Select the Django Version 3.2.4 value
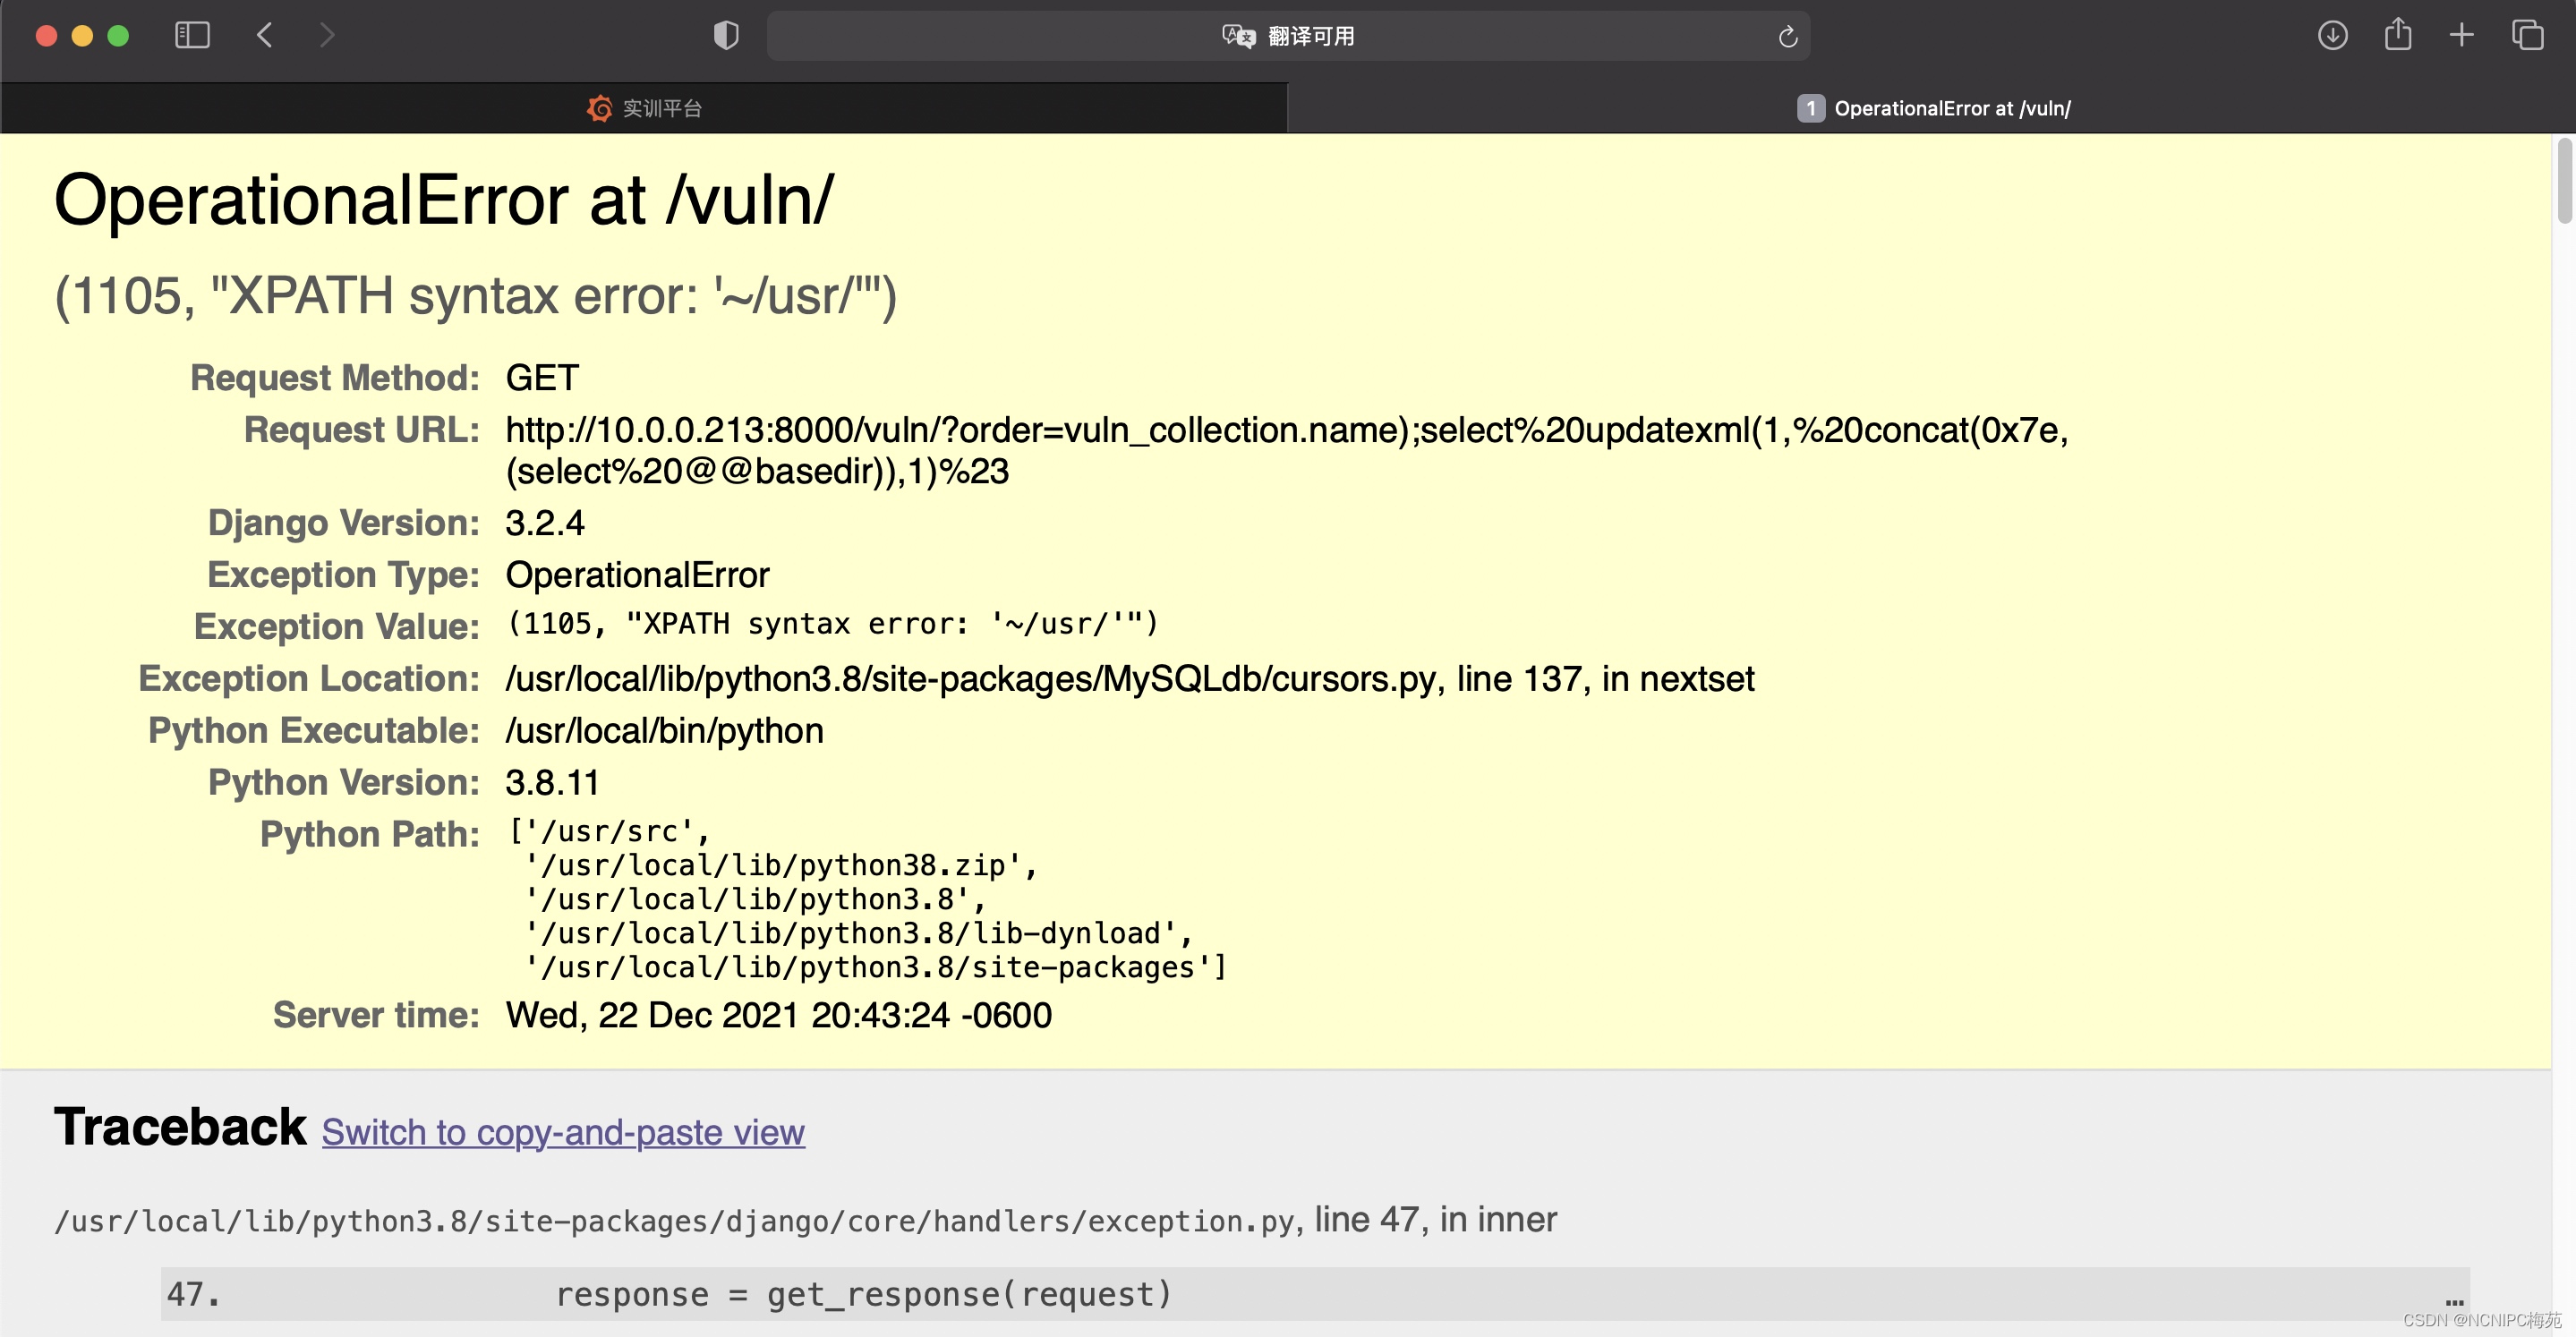 click(x=545, y=523)
